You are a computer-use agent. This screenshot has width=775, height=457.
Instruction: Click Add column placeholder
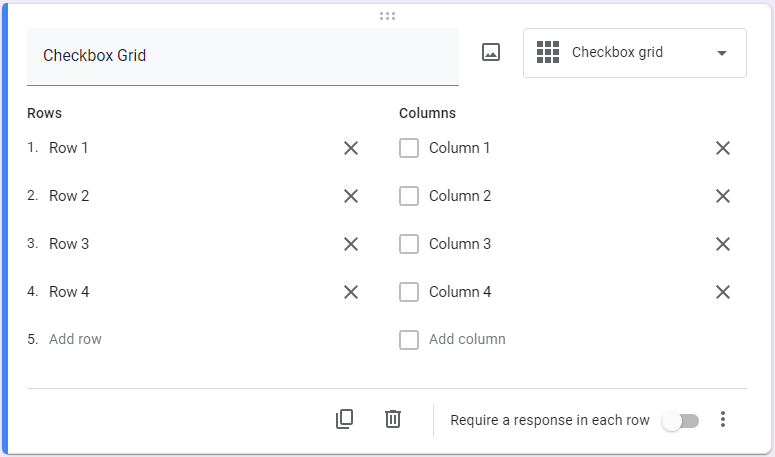tap(467, 339)
